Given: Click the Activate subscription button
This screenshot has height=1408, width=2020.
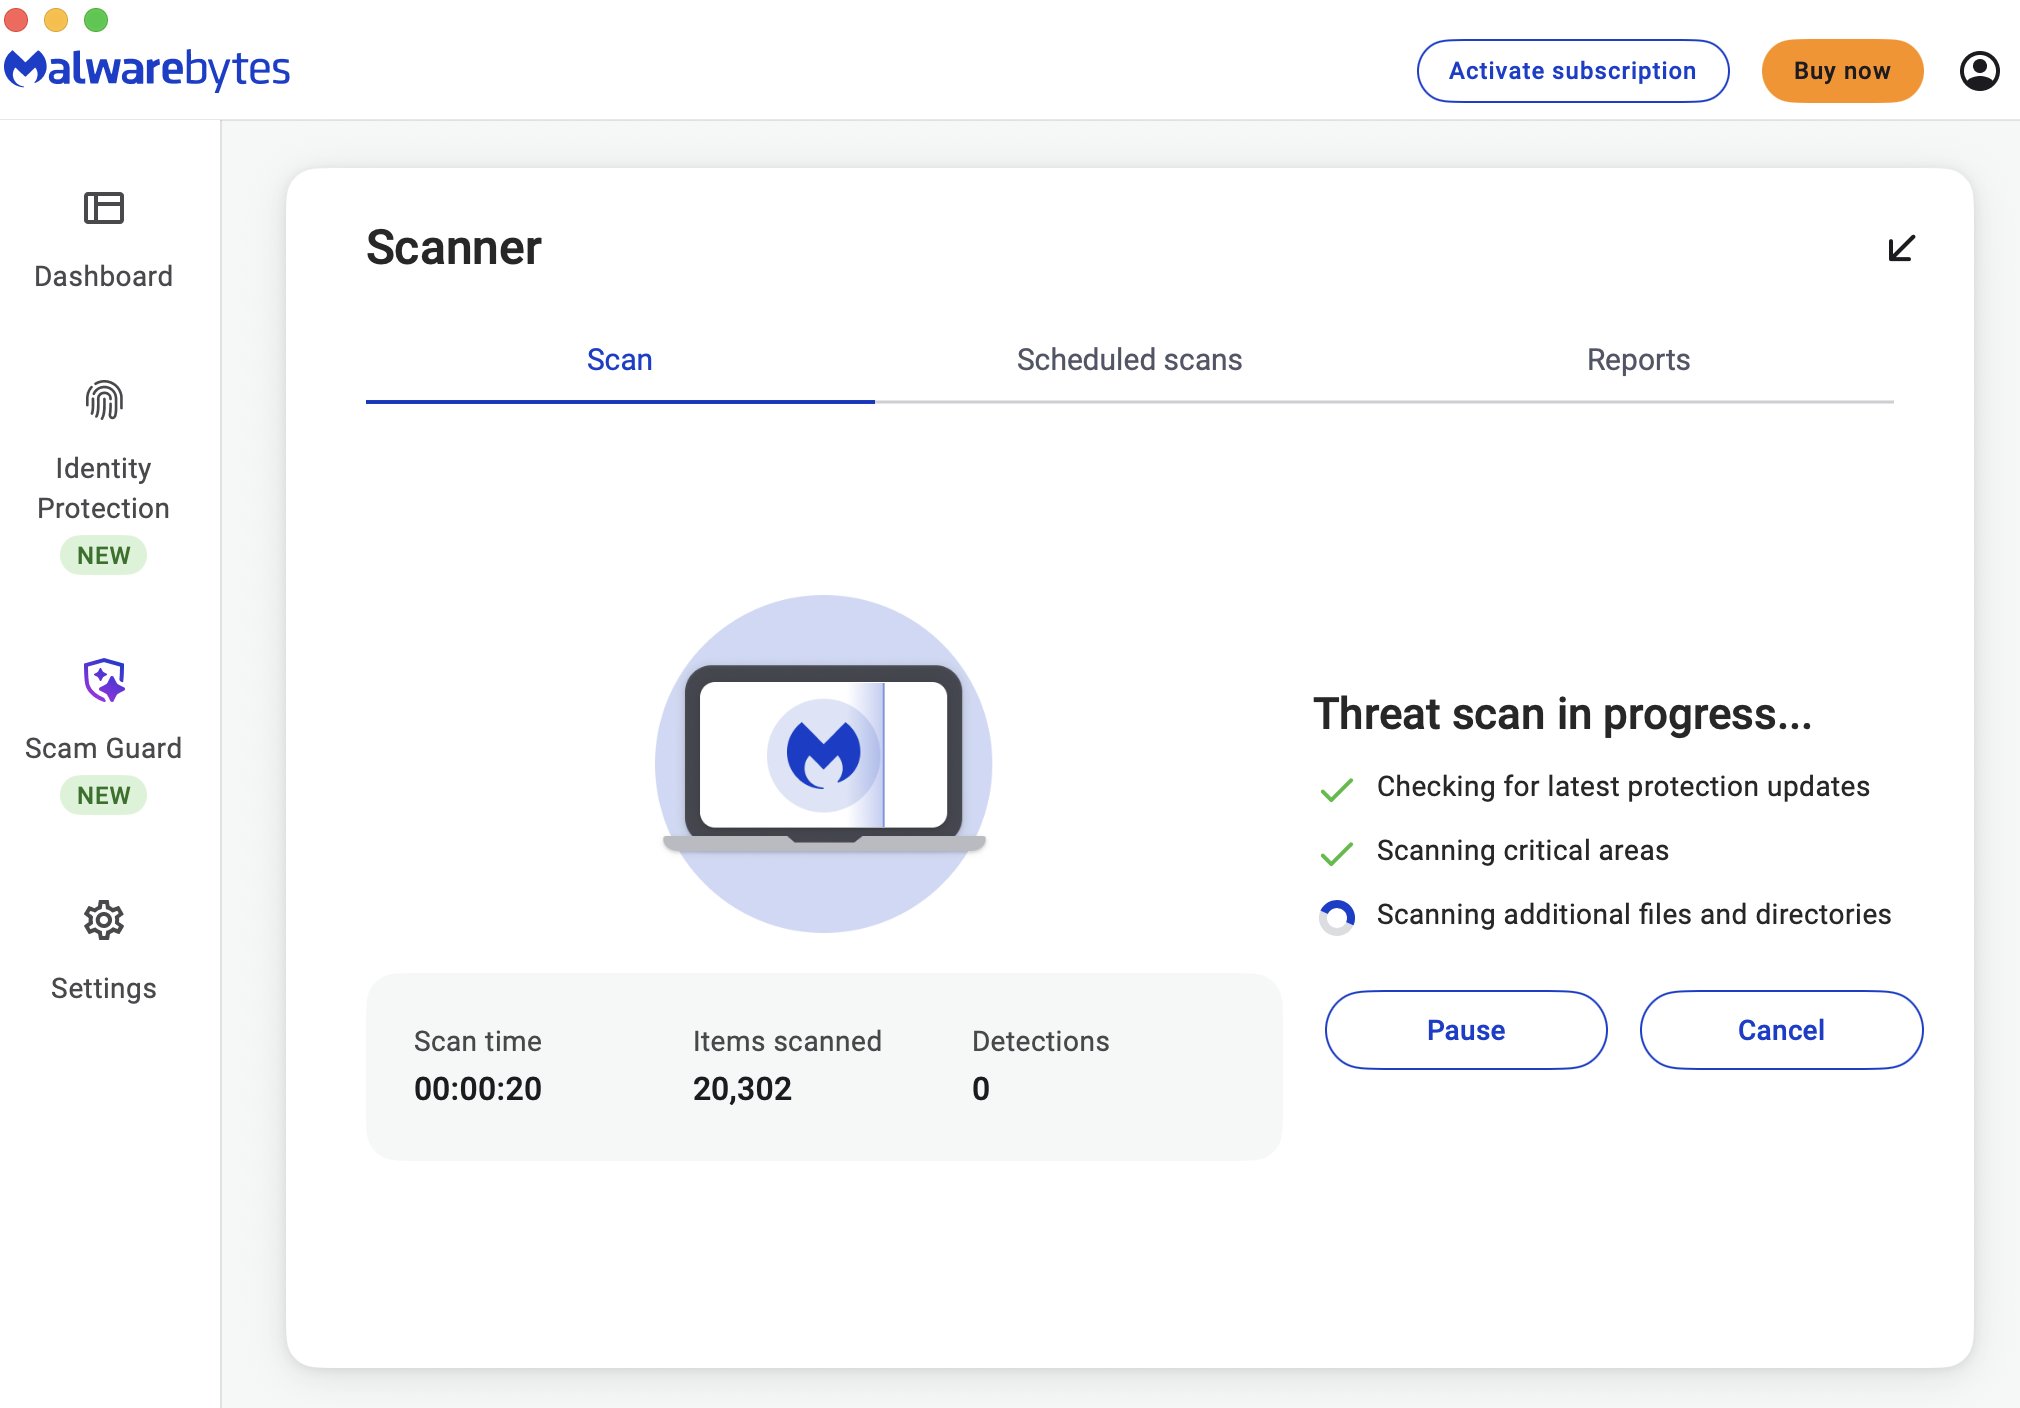Looking at the screenshot, I should point(1573,71).
